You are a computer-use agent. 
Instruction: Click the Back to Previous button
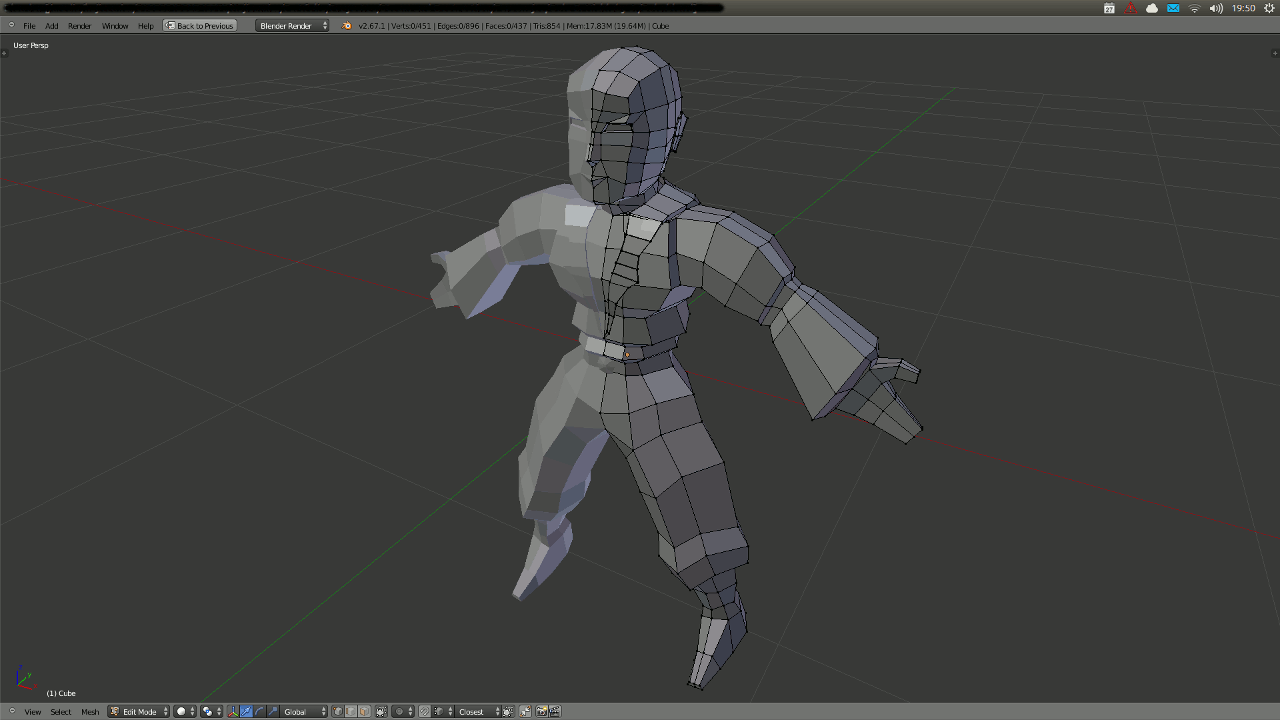pos(200,26)
